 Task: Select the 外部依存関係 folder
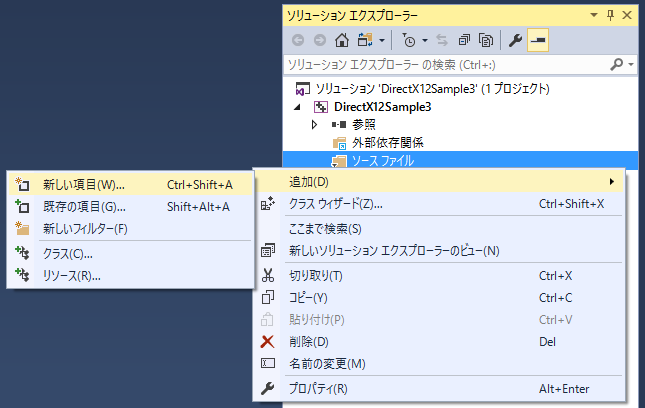coord(387,143)
